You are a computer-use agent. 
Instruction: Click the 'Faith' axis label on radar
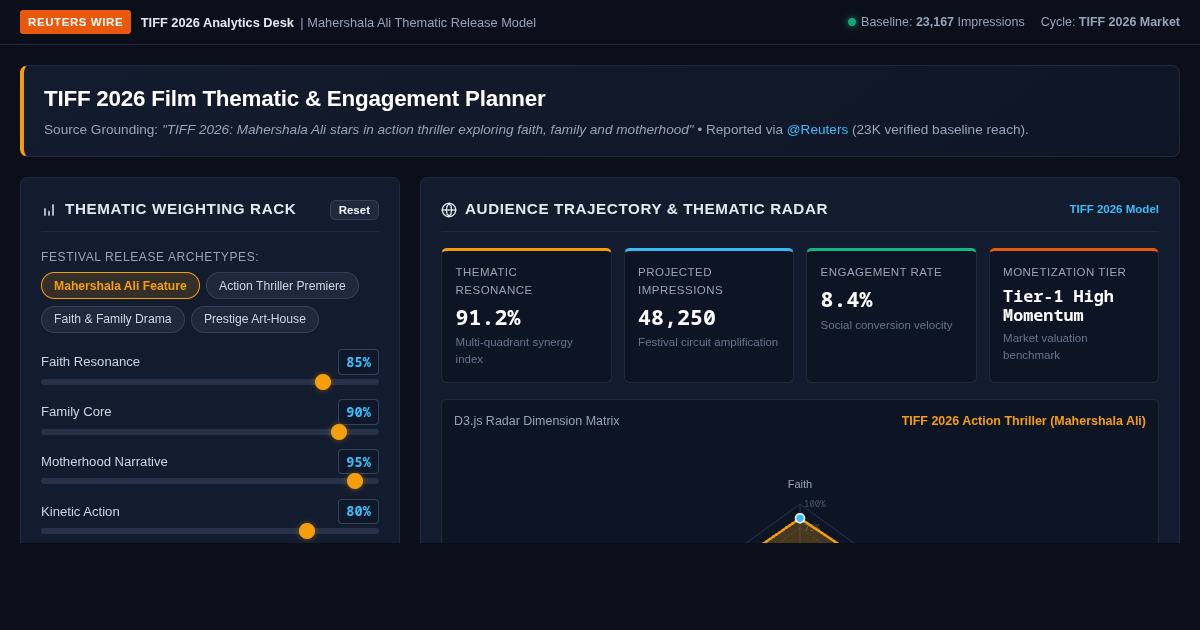click(x=800, y=484)
